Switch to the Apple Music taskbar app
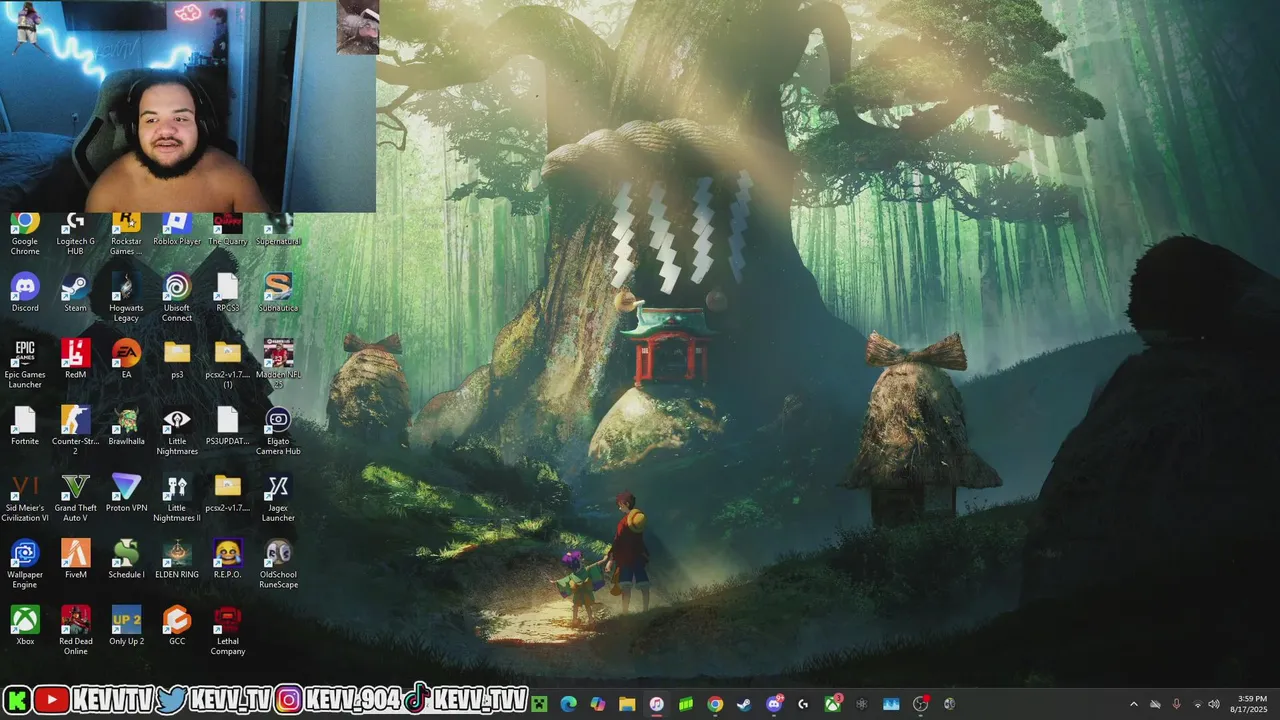 click(x=656, y=704)
